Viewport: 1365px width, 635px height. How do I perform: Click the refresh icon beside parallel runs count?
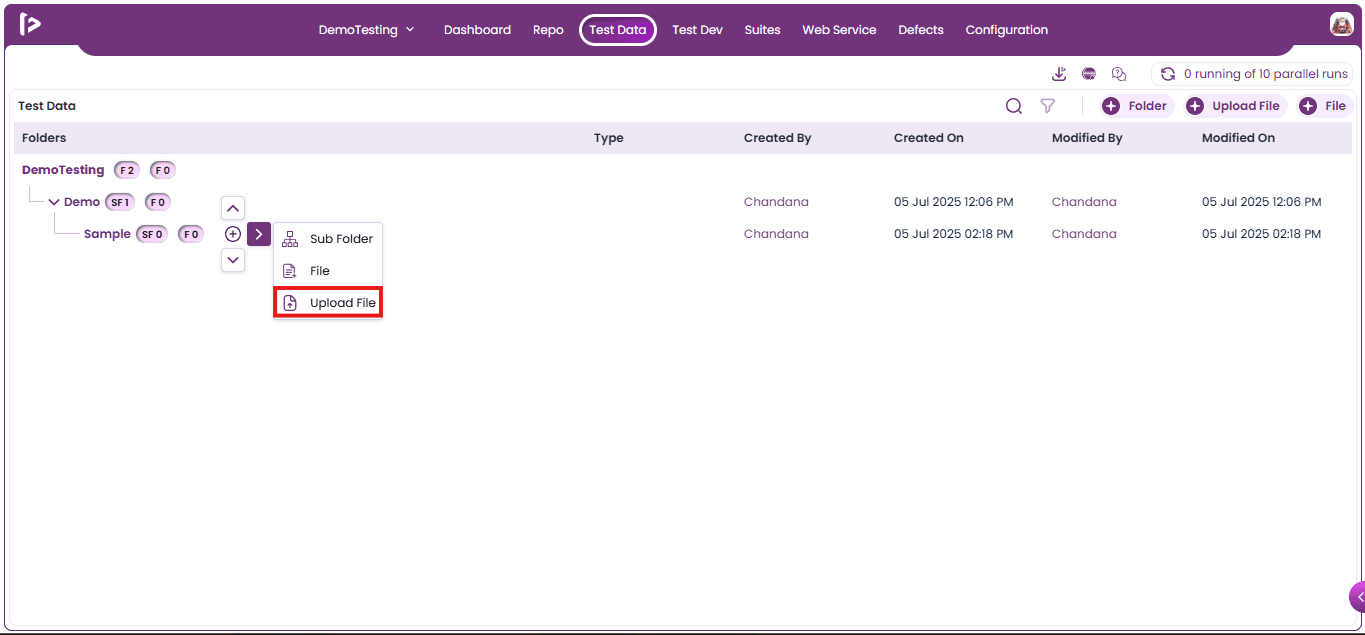(x=1167, y=74)
